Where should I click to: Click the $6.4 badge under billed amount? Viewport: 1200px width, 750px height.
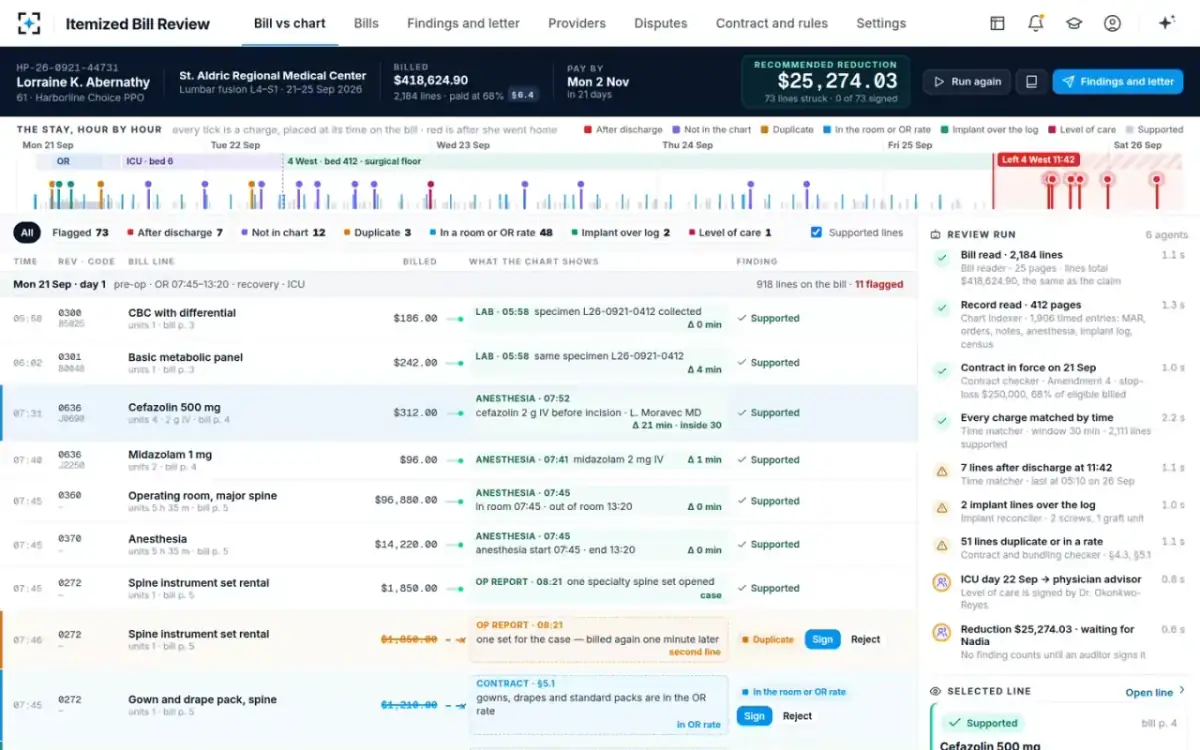coord(523,95)
